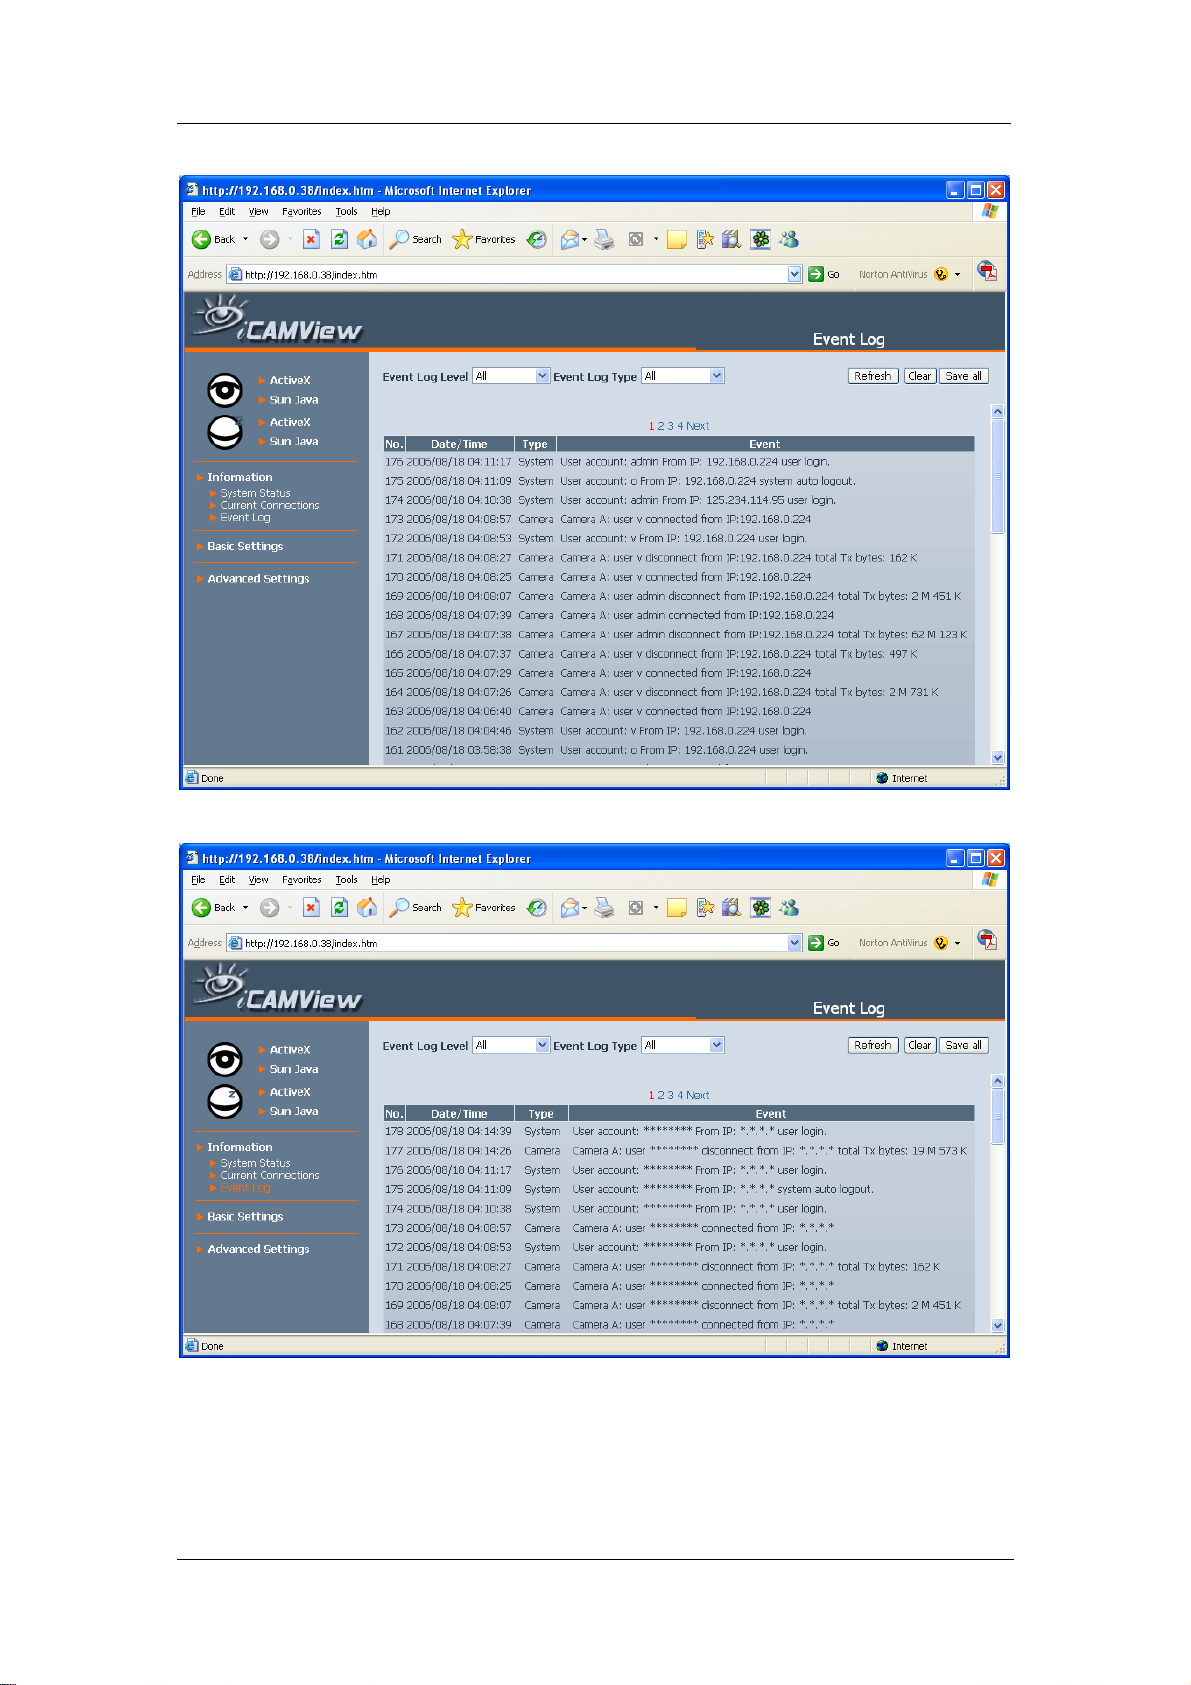Select log entry No. 177 in lower window
1191x1685 pixels.
click(x=679, y=1151)
